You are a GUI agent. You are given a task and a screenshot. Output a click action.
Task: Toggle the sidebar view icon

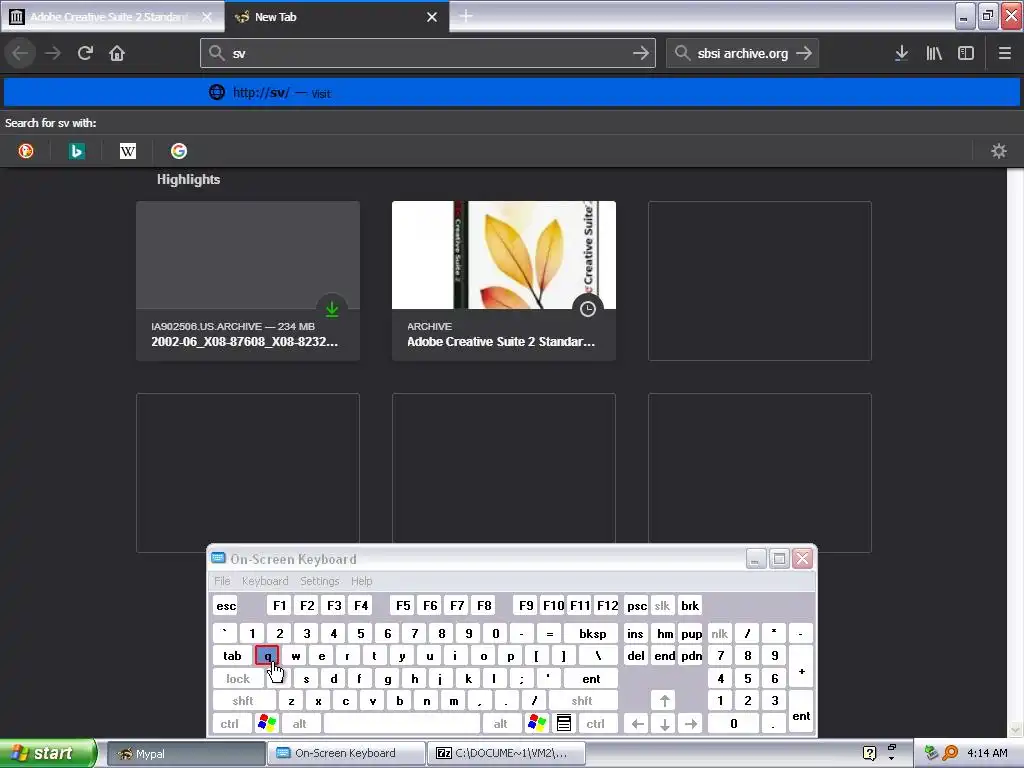coord(966,53)
